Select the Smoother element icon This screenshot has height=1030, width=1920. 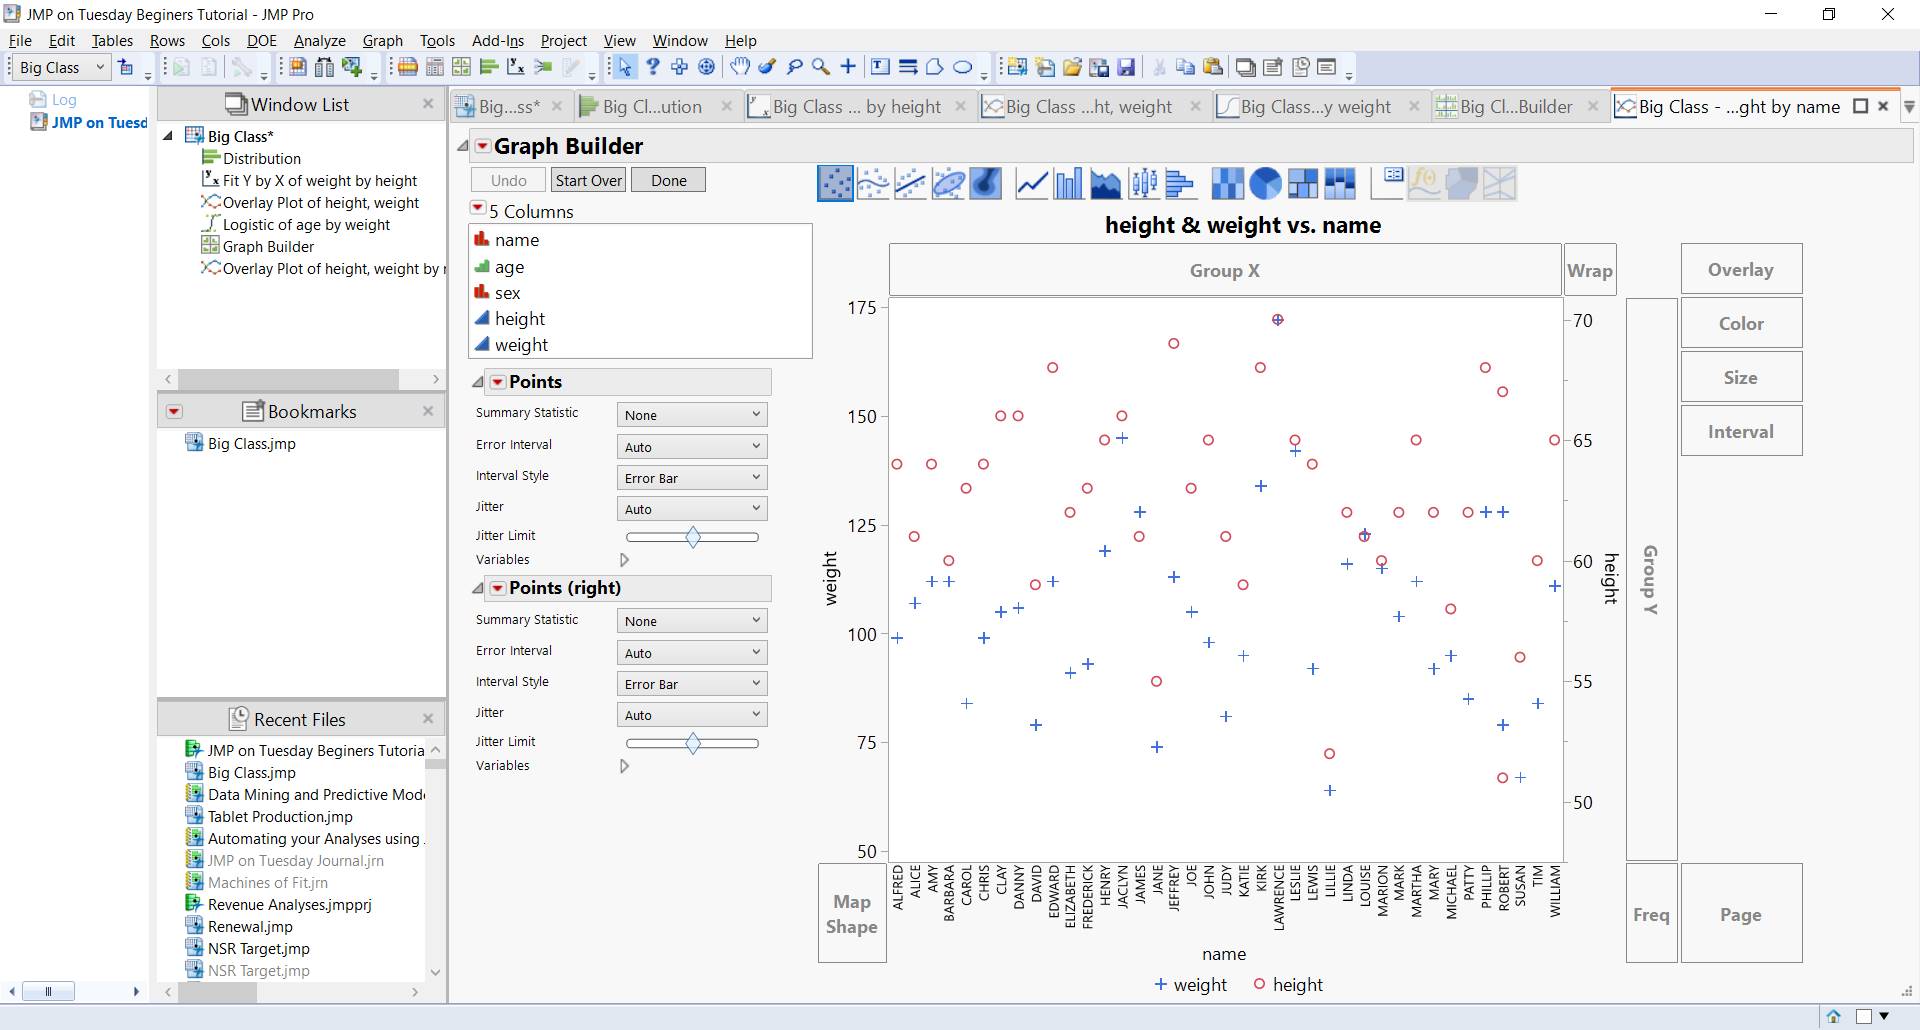tap(872, 183)
